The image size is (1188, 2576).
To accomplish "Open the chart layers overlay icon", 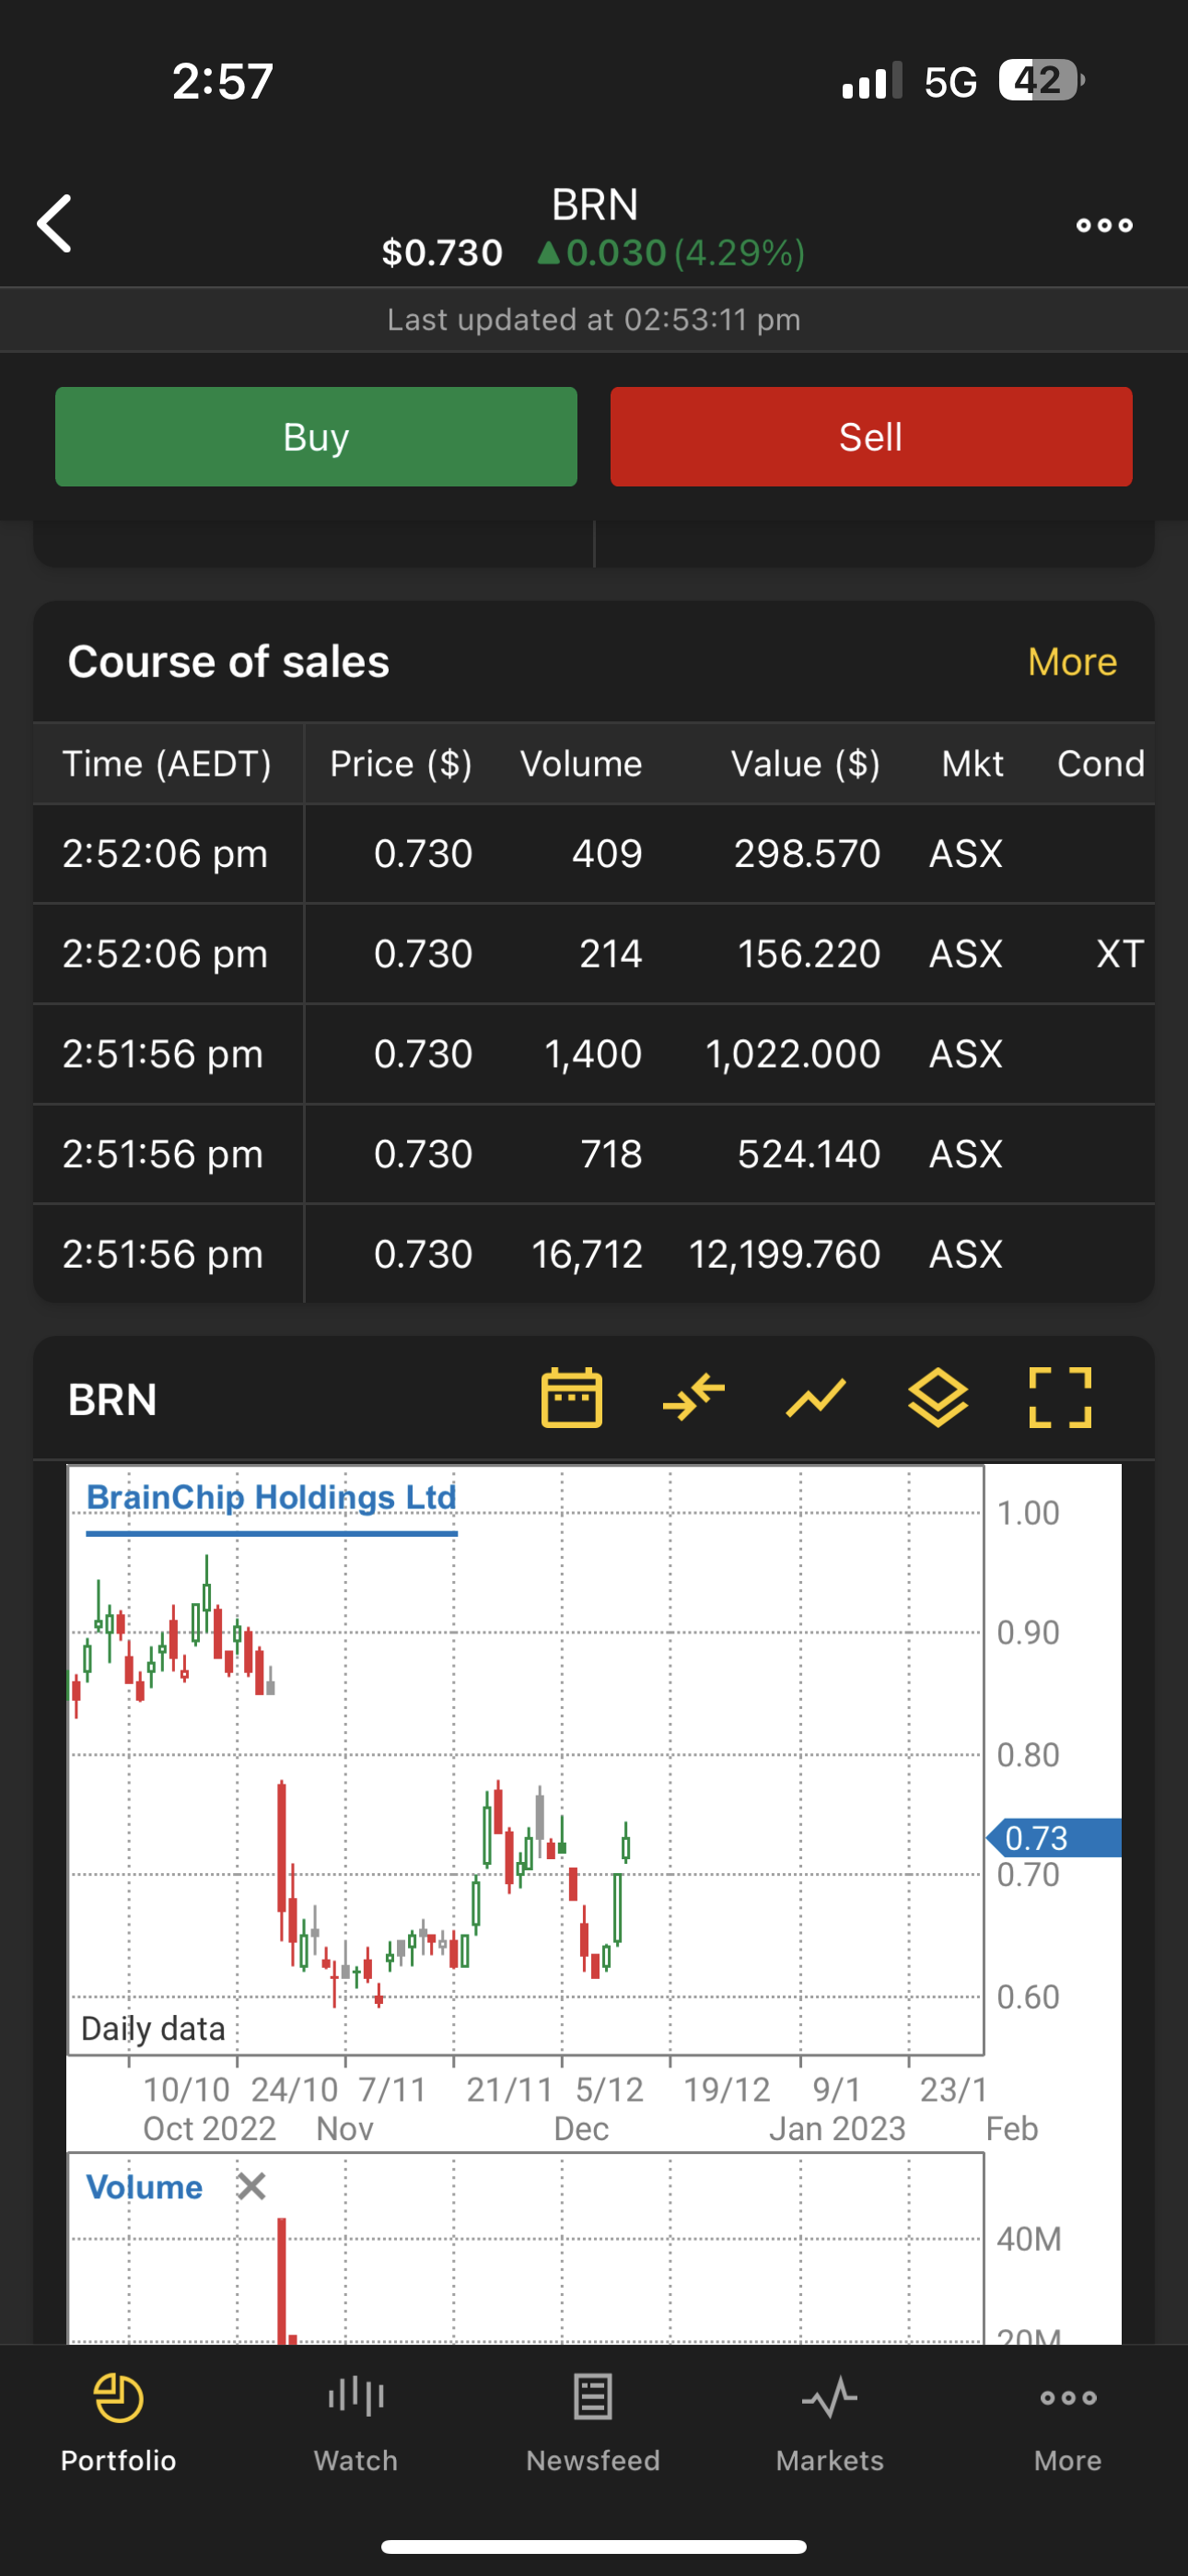I will pyautogui.click(x=938, y=1397).
